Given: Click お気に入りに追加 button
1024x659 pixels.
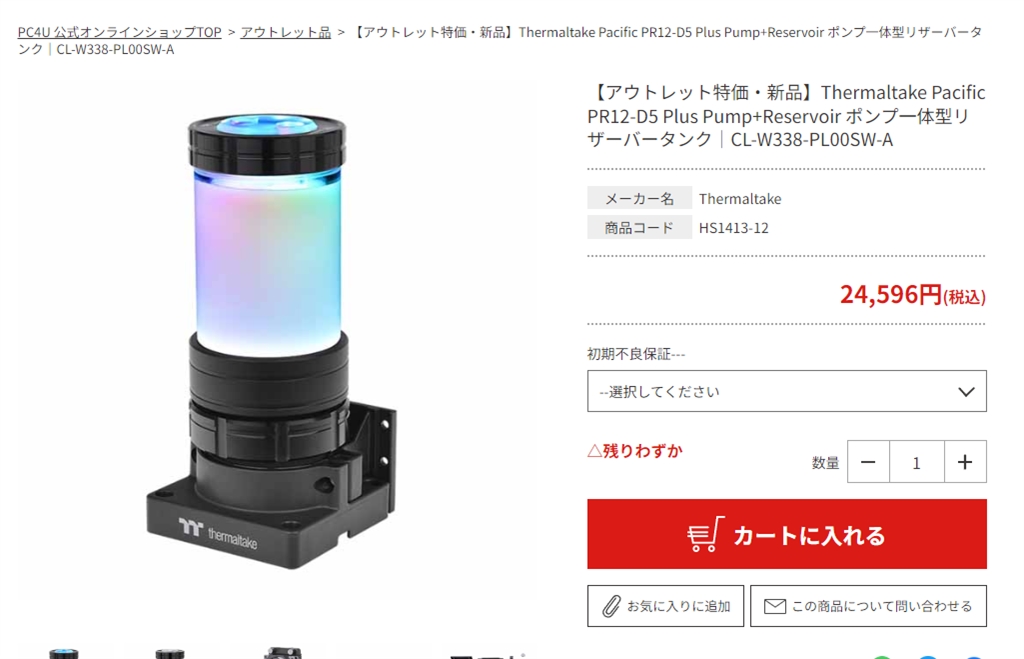Looking at the screenshot, I should coord(665,606).
